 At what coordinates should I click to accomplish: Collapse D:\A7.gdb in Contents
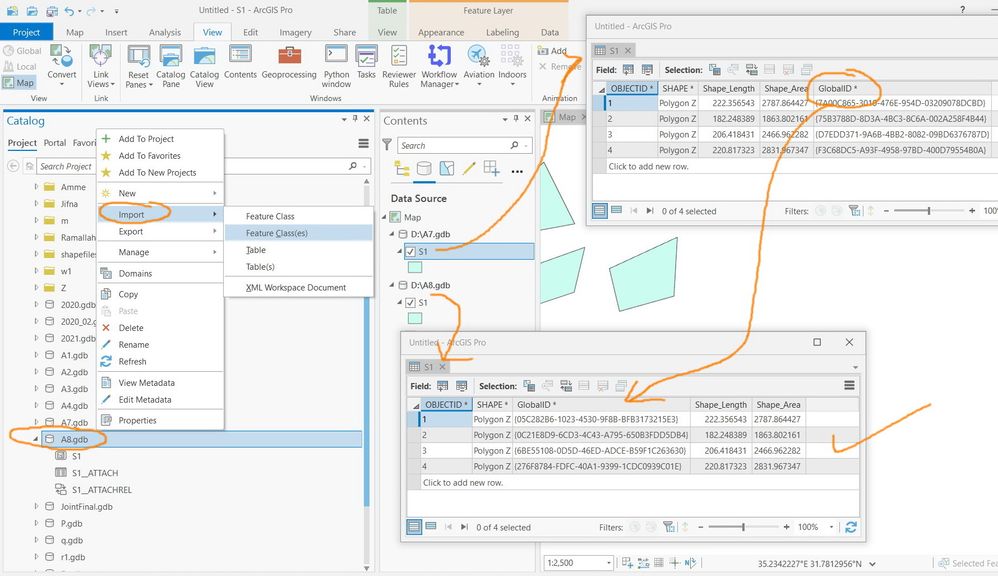point(392,234)
